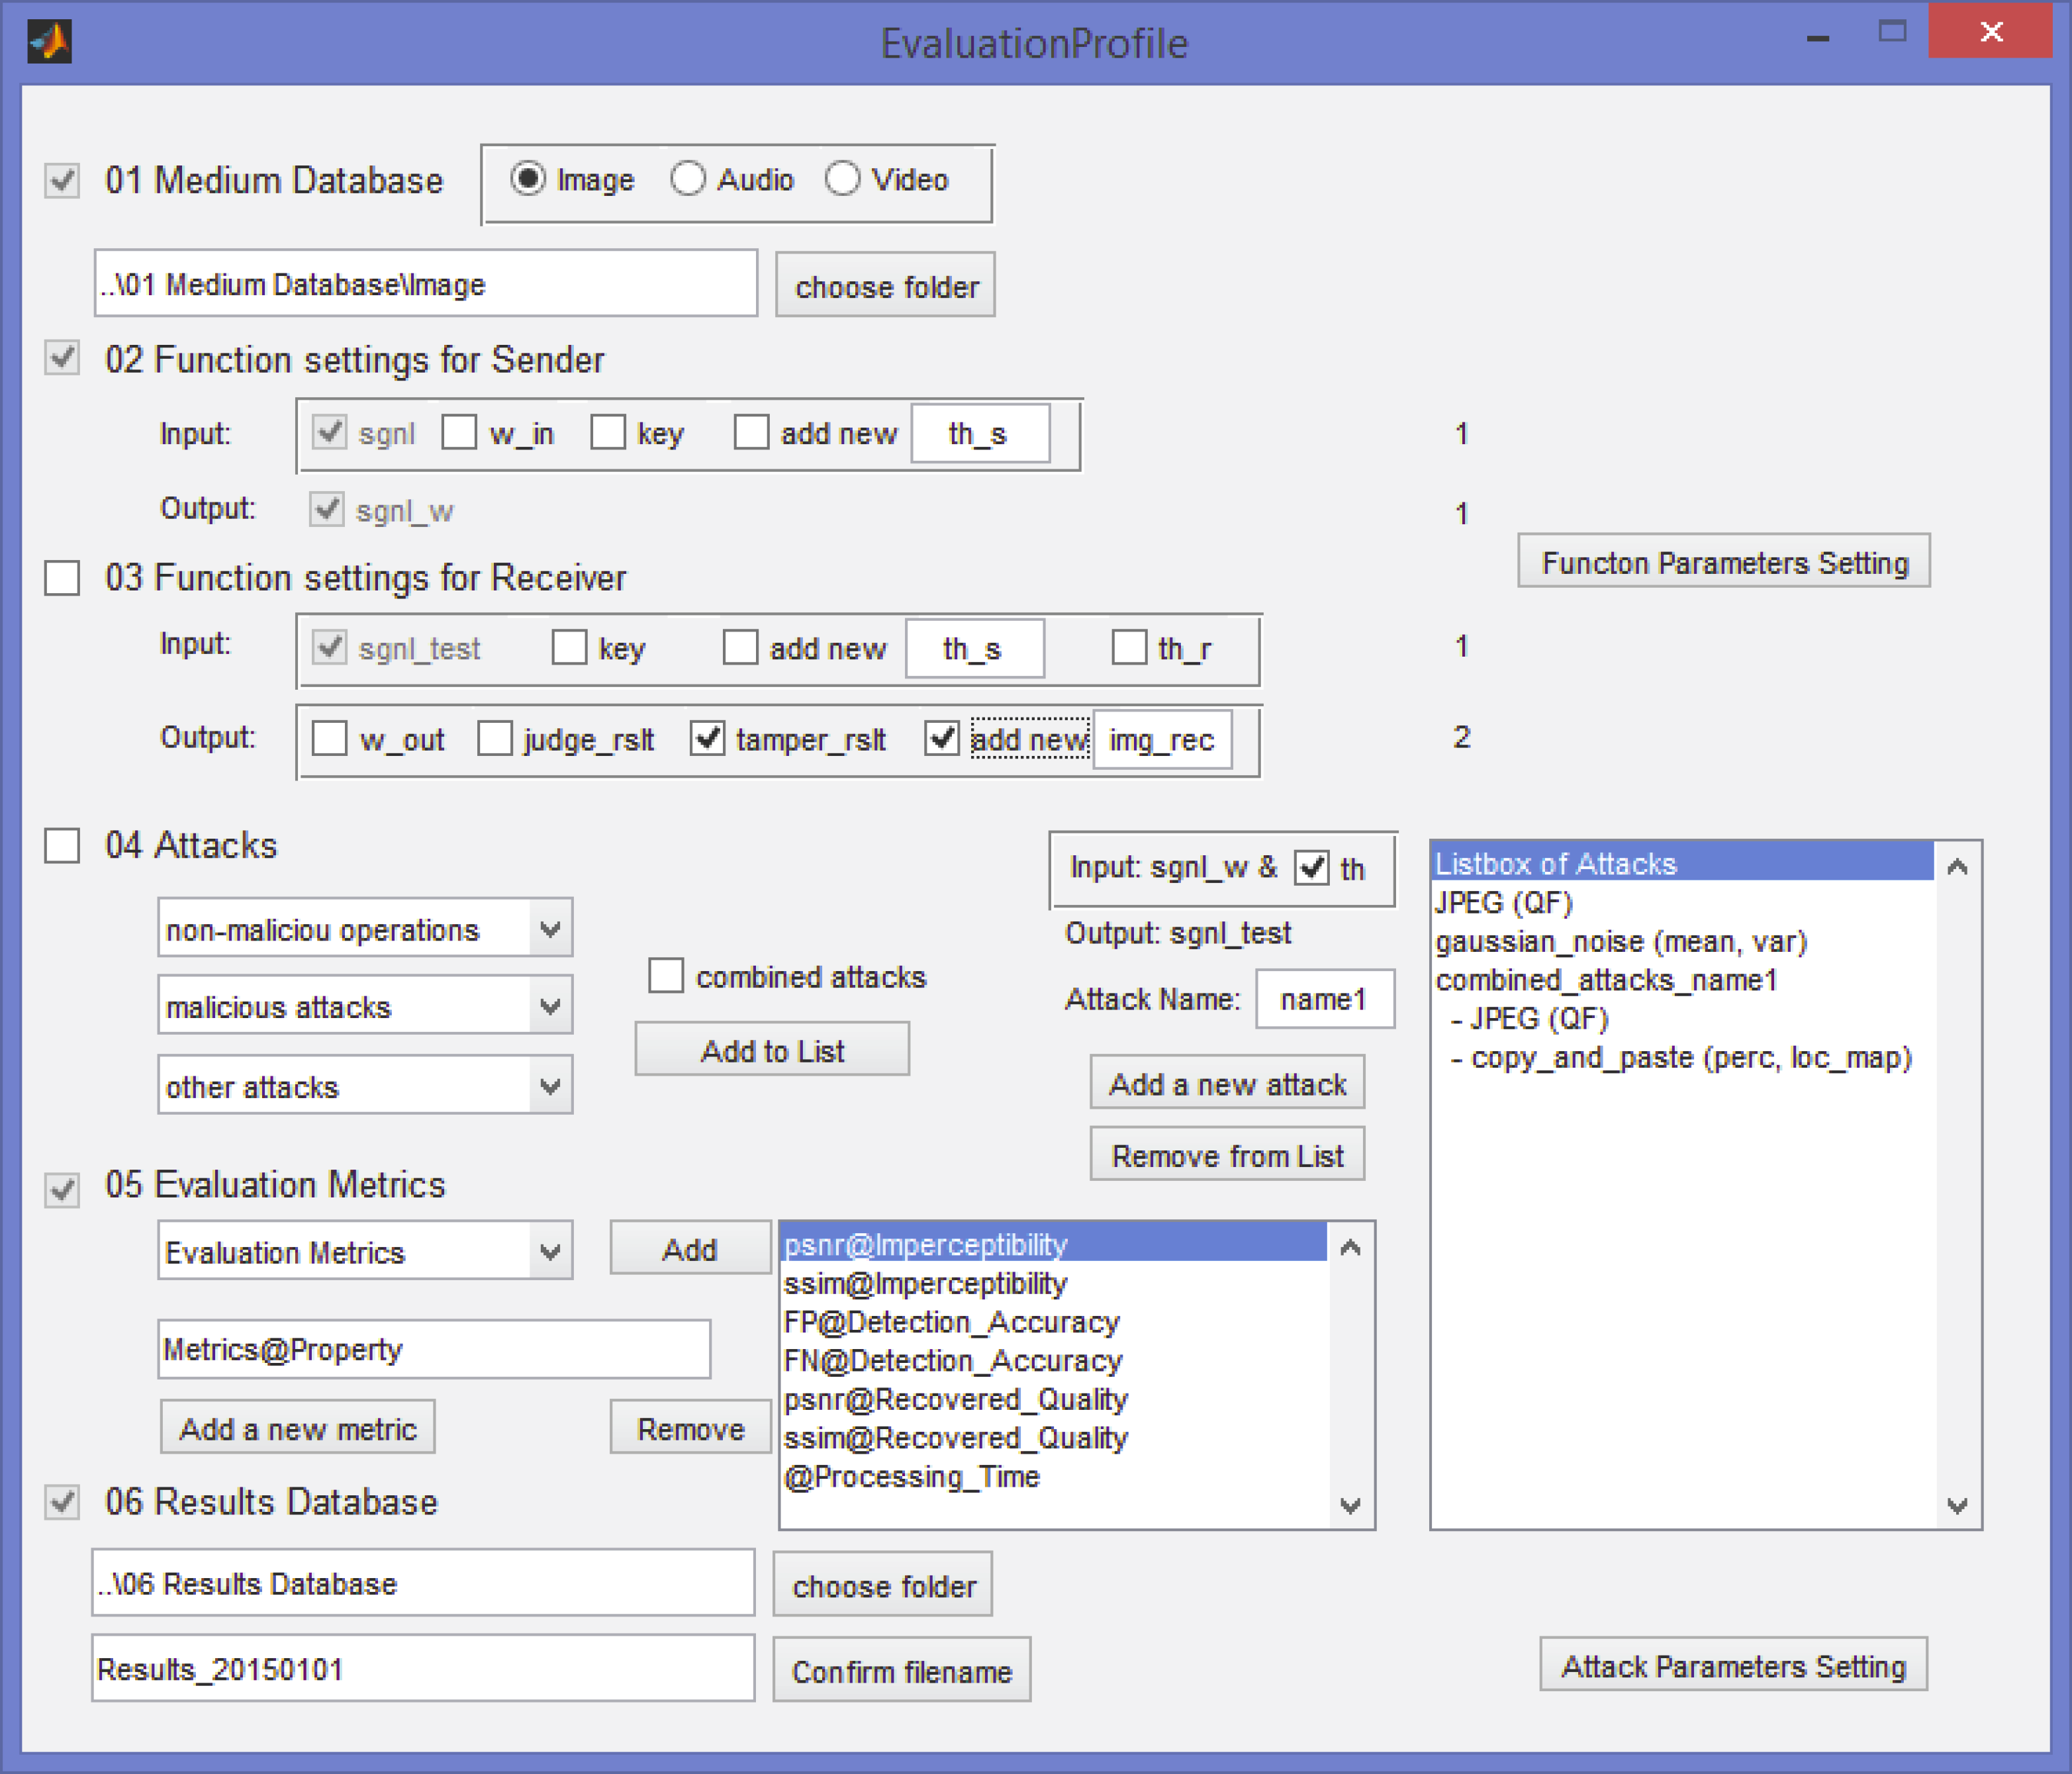Viewport: 2072px width, 1774px height.
Task: Select gaussian_noise (mean, var) in attacks list
Action: coord(1621,942)
